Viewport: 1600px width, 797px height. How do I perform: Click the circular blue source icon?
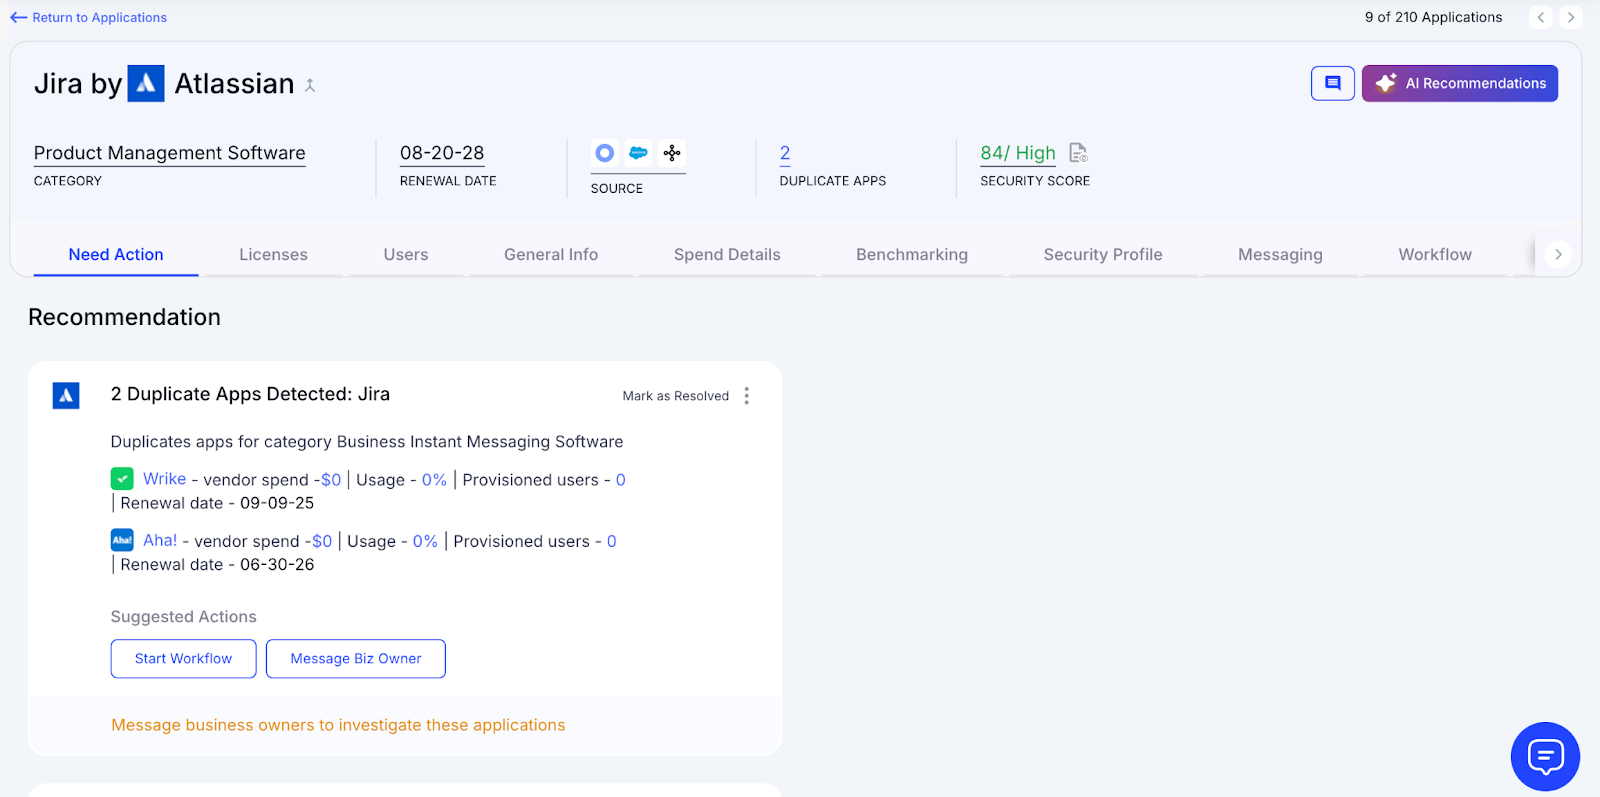pyautogui.click(x=604, y=153)
